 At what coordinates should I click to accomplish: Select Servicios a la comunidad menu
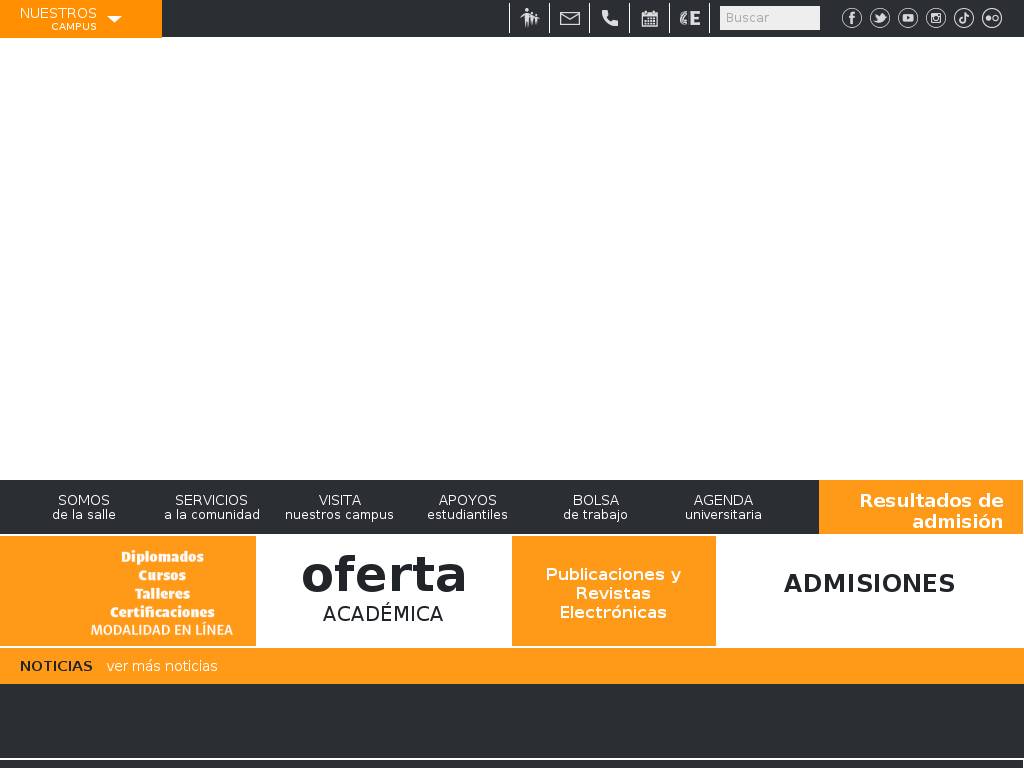[x=212, y=507]
